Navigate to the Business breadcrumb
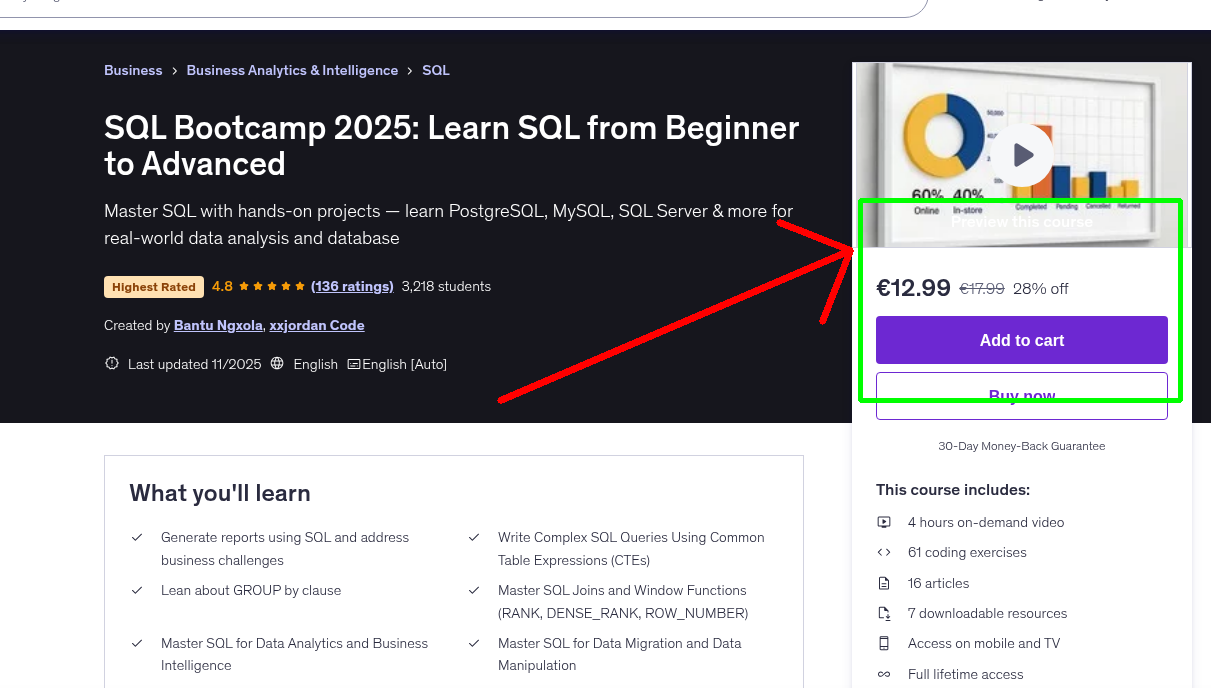 [133, 70]
